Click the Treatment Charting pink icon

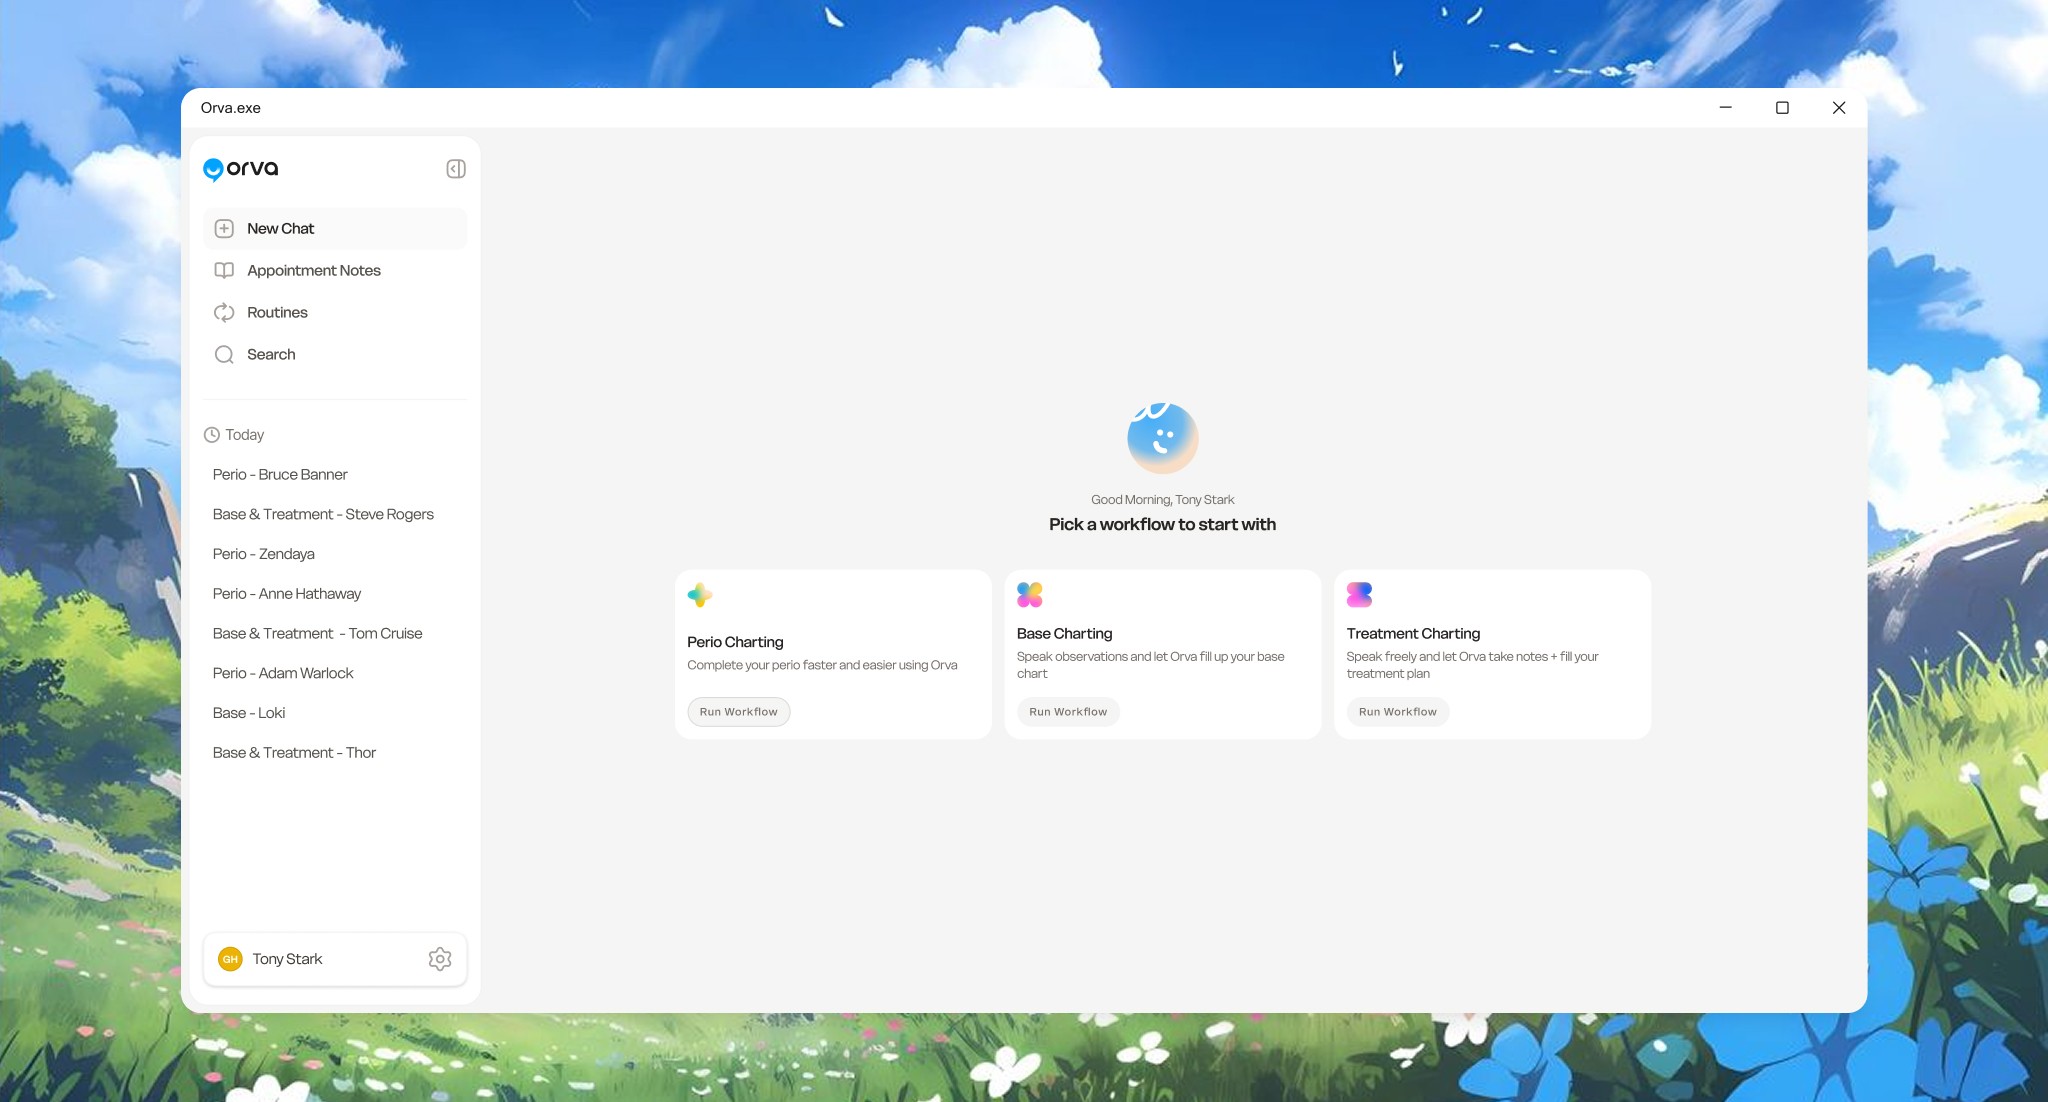1359,594
